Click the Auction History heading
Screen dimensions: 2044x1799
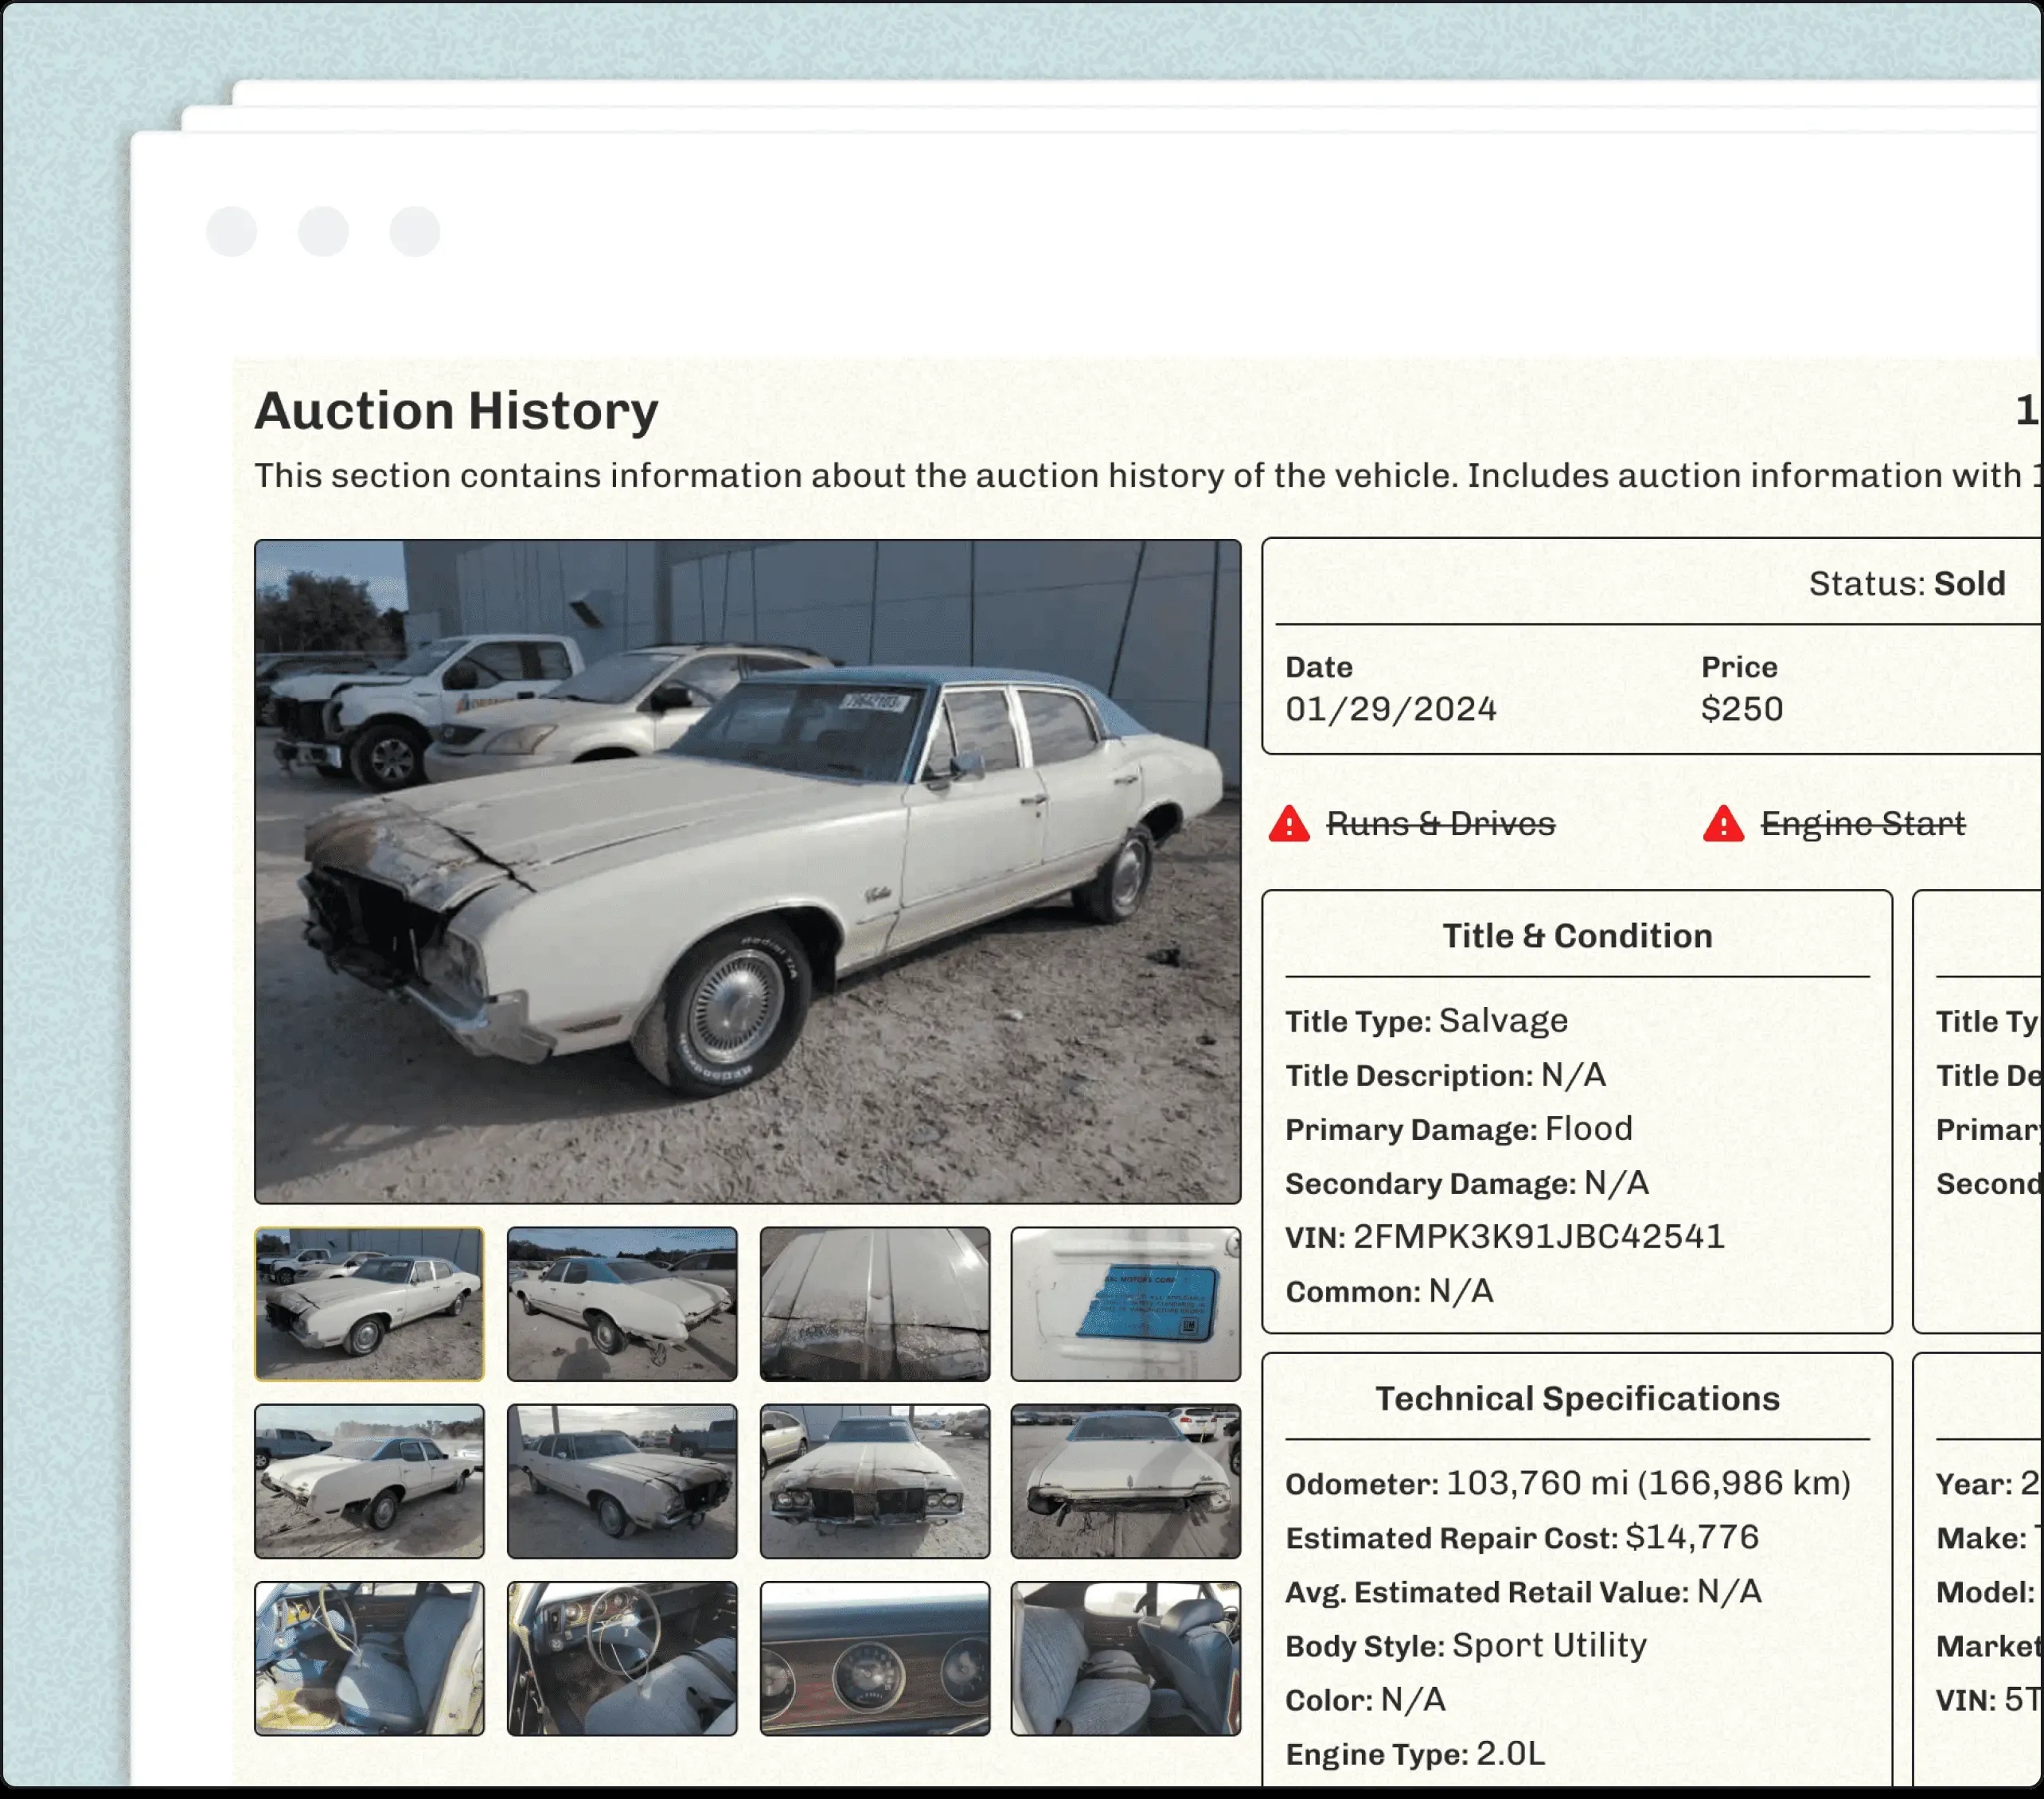[456, 411]
